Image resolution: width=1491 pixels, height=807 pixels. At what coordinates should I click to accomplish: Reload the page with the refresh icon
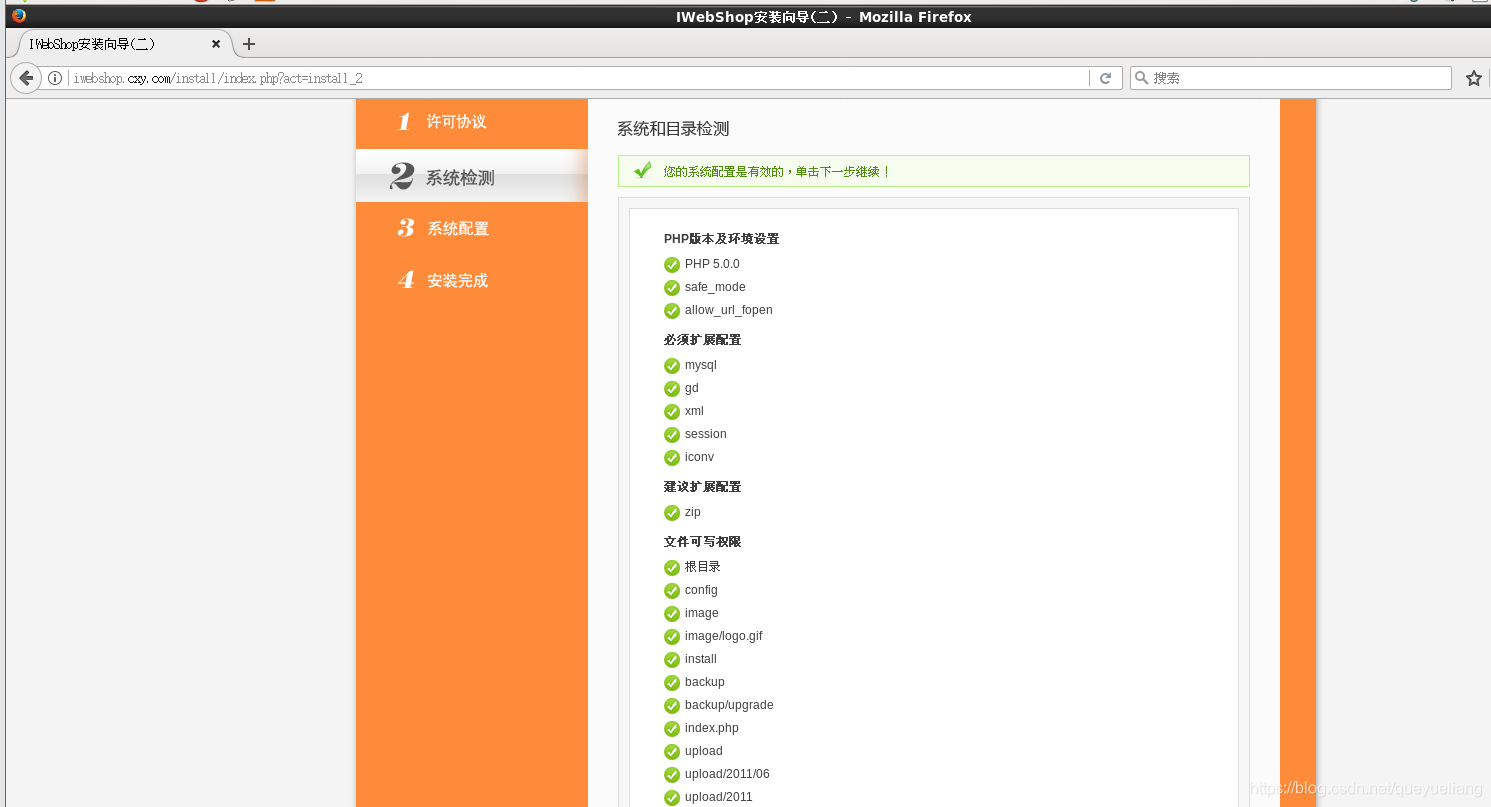tap(1105, 78)
